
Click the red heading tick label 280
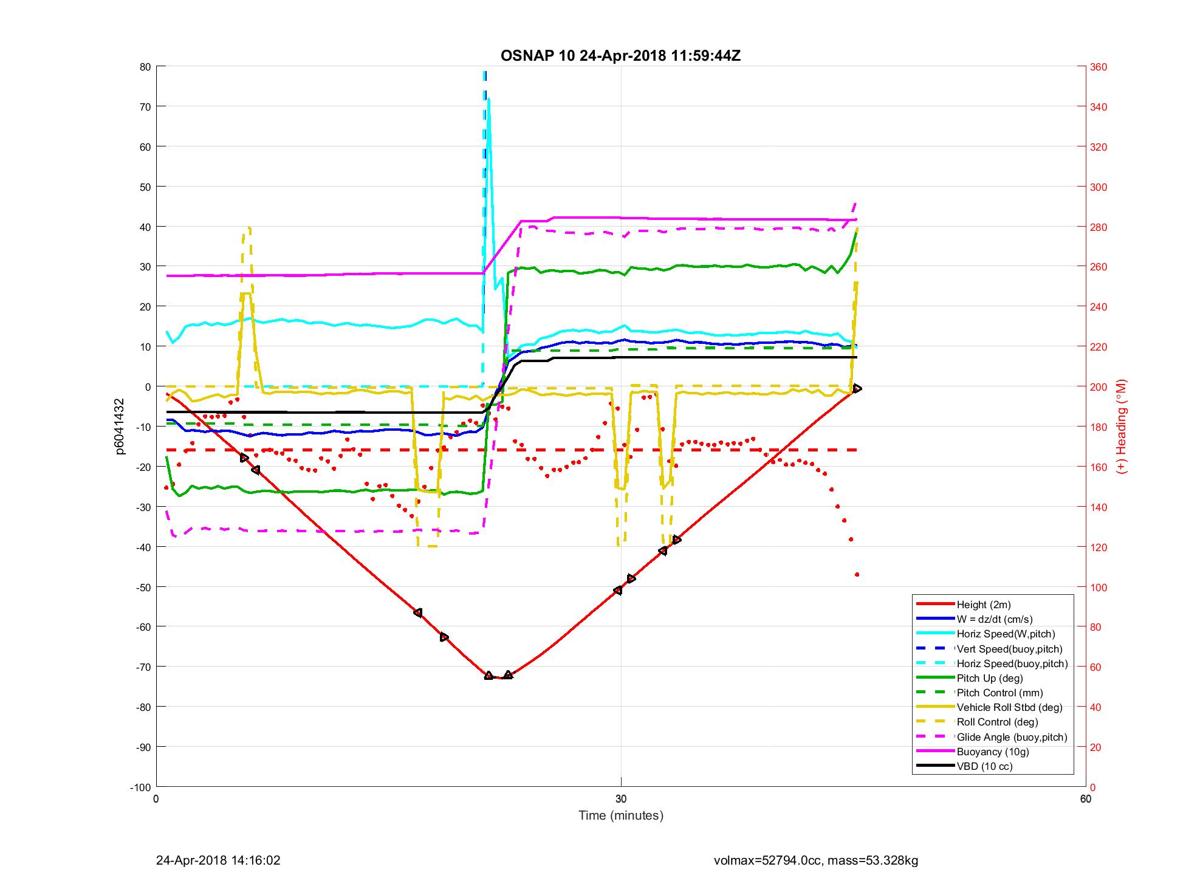click(1100, 227)
